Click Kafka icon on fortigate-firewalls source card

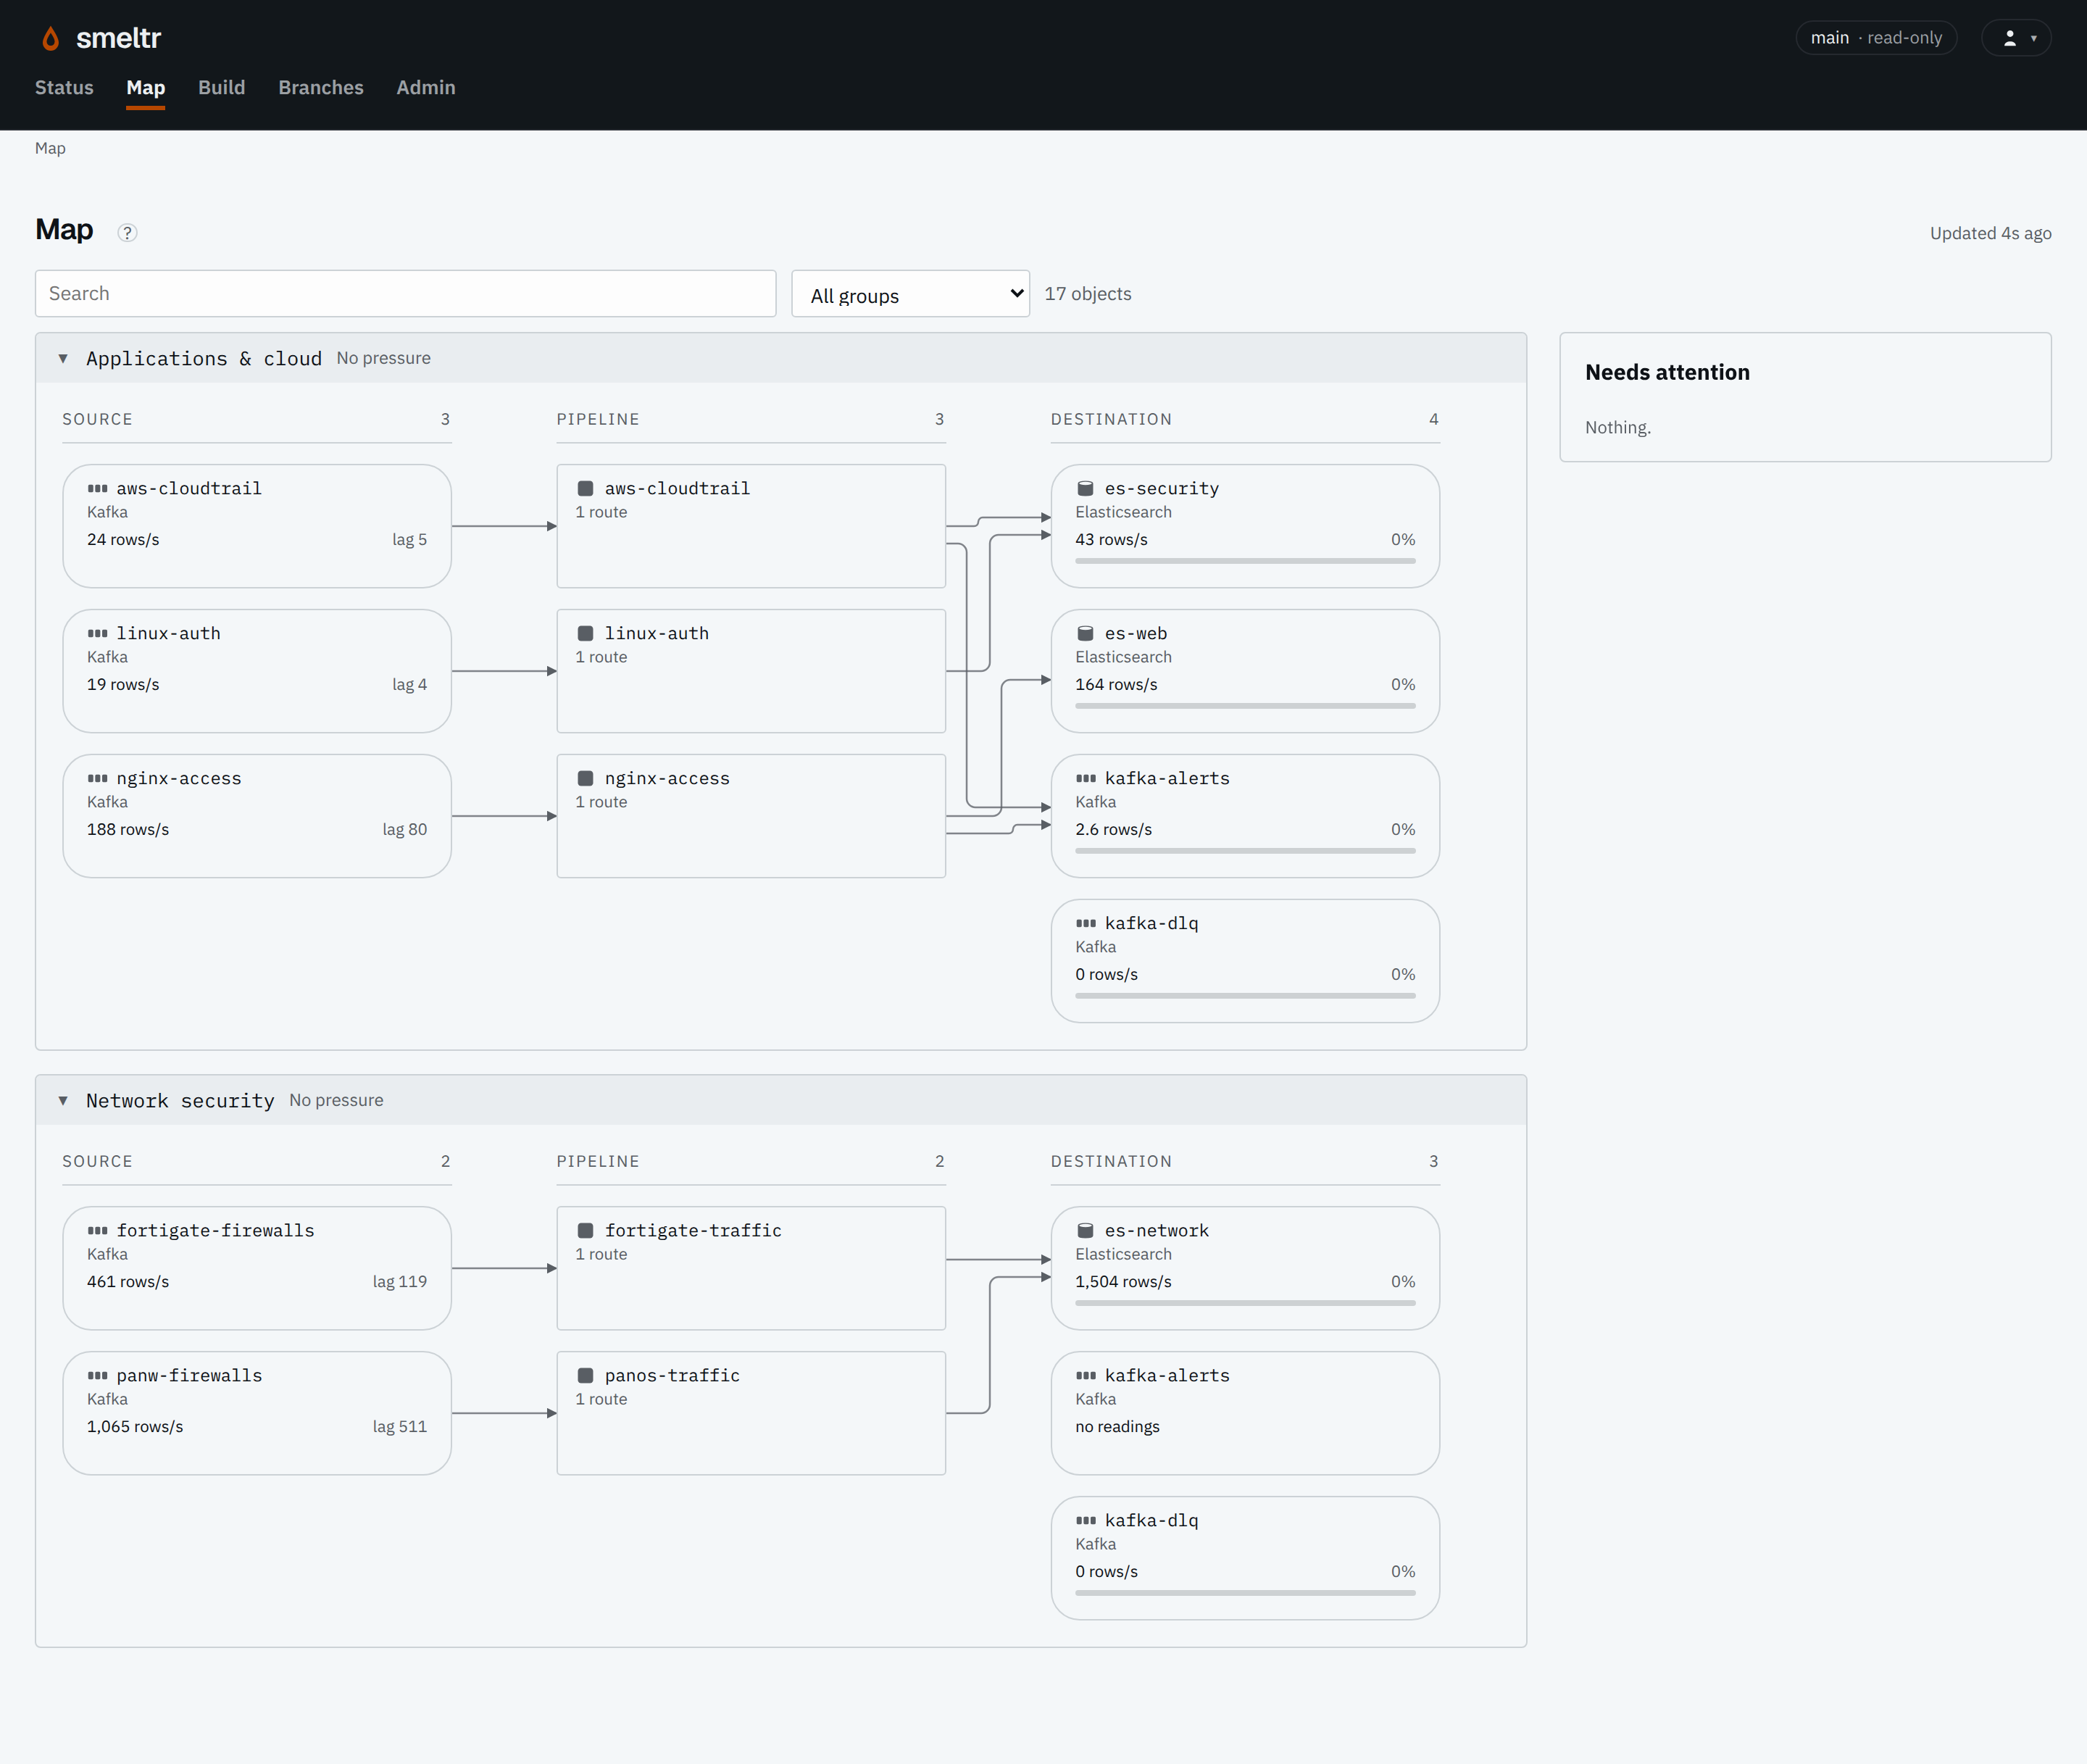pos(97,1231)
